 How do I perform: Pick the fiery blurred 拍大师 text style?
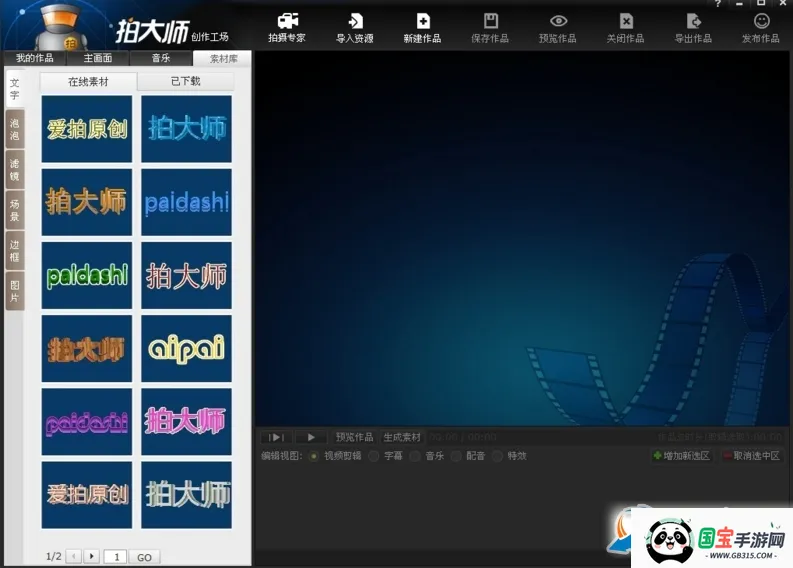87,348
